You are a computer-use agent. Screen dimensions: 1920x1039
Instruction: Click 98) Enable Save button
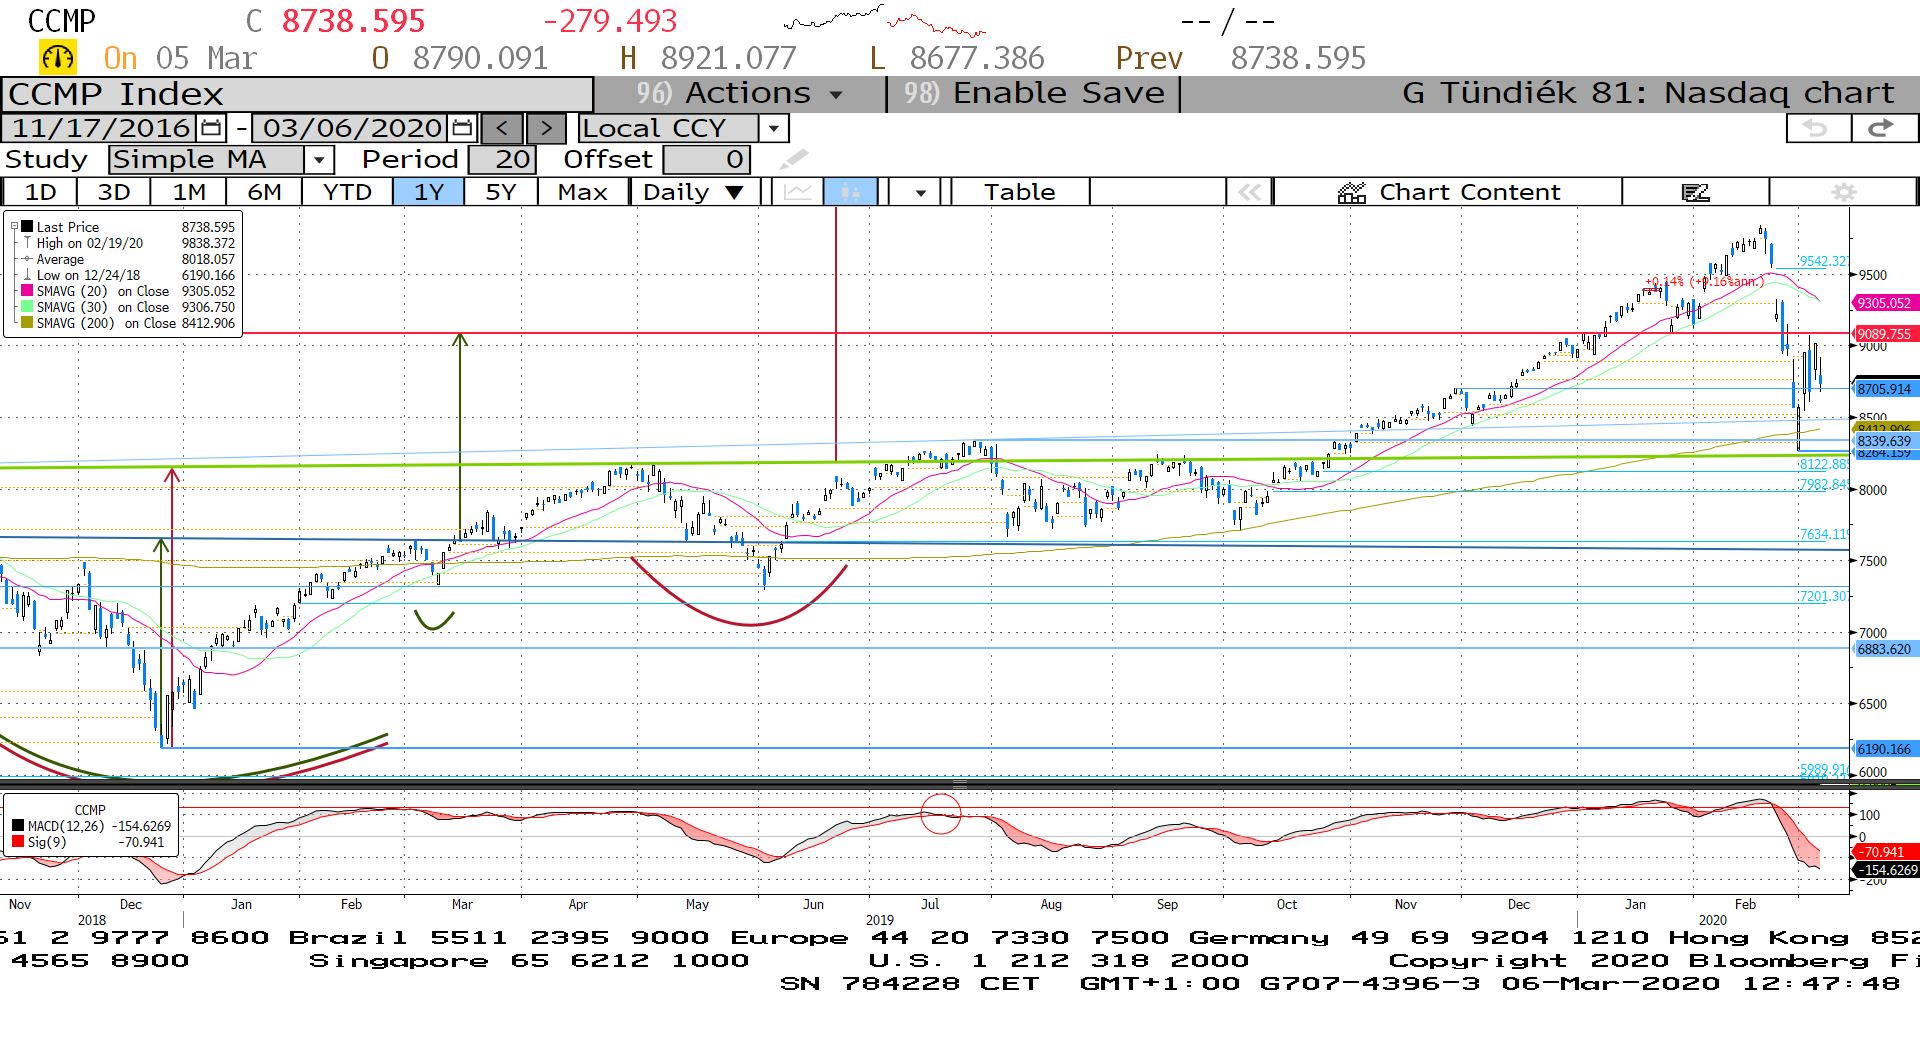point(1034,94)
